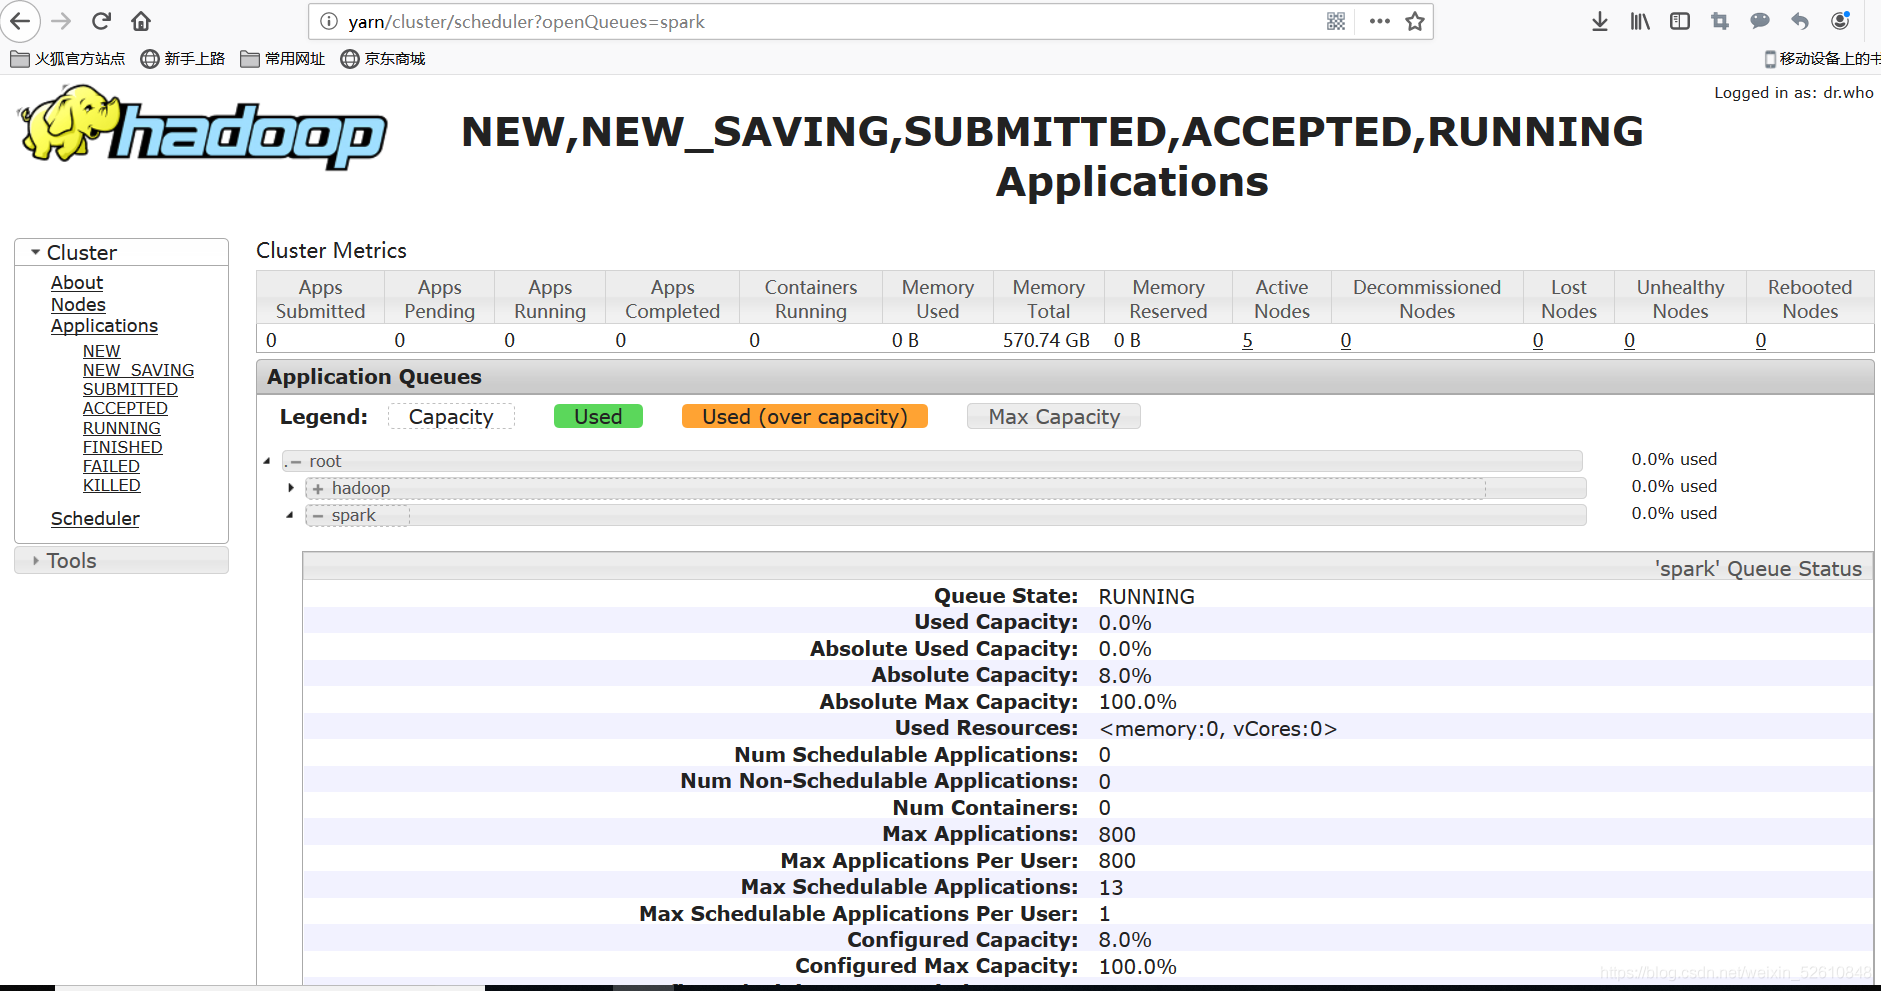The width and height of the screenshot is (1881, 991).
Task: Filter applications by NEW state
Action: coord(101,351)
